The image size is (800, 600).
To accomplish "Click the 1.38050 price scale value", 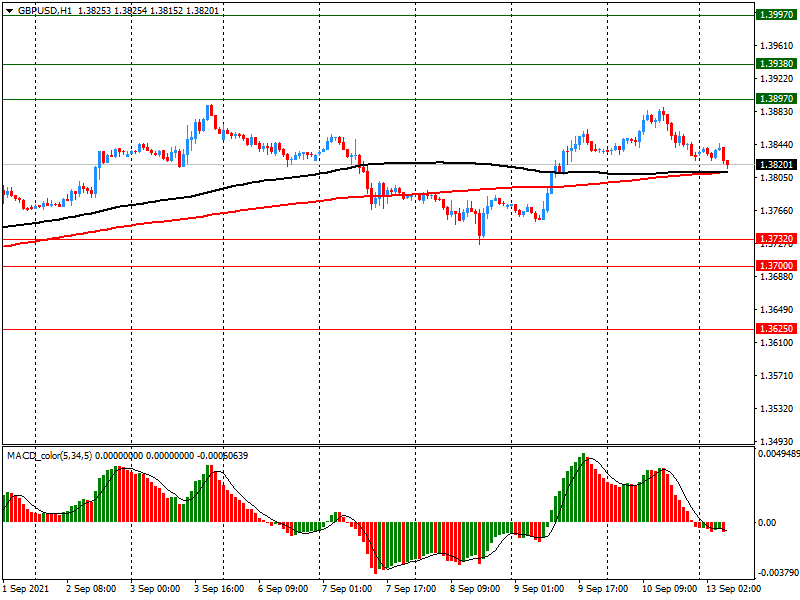I will coord(777,178).
